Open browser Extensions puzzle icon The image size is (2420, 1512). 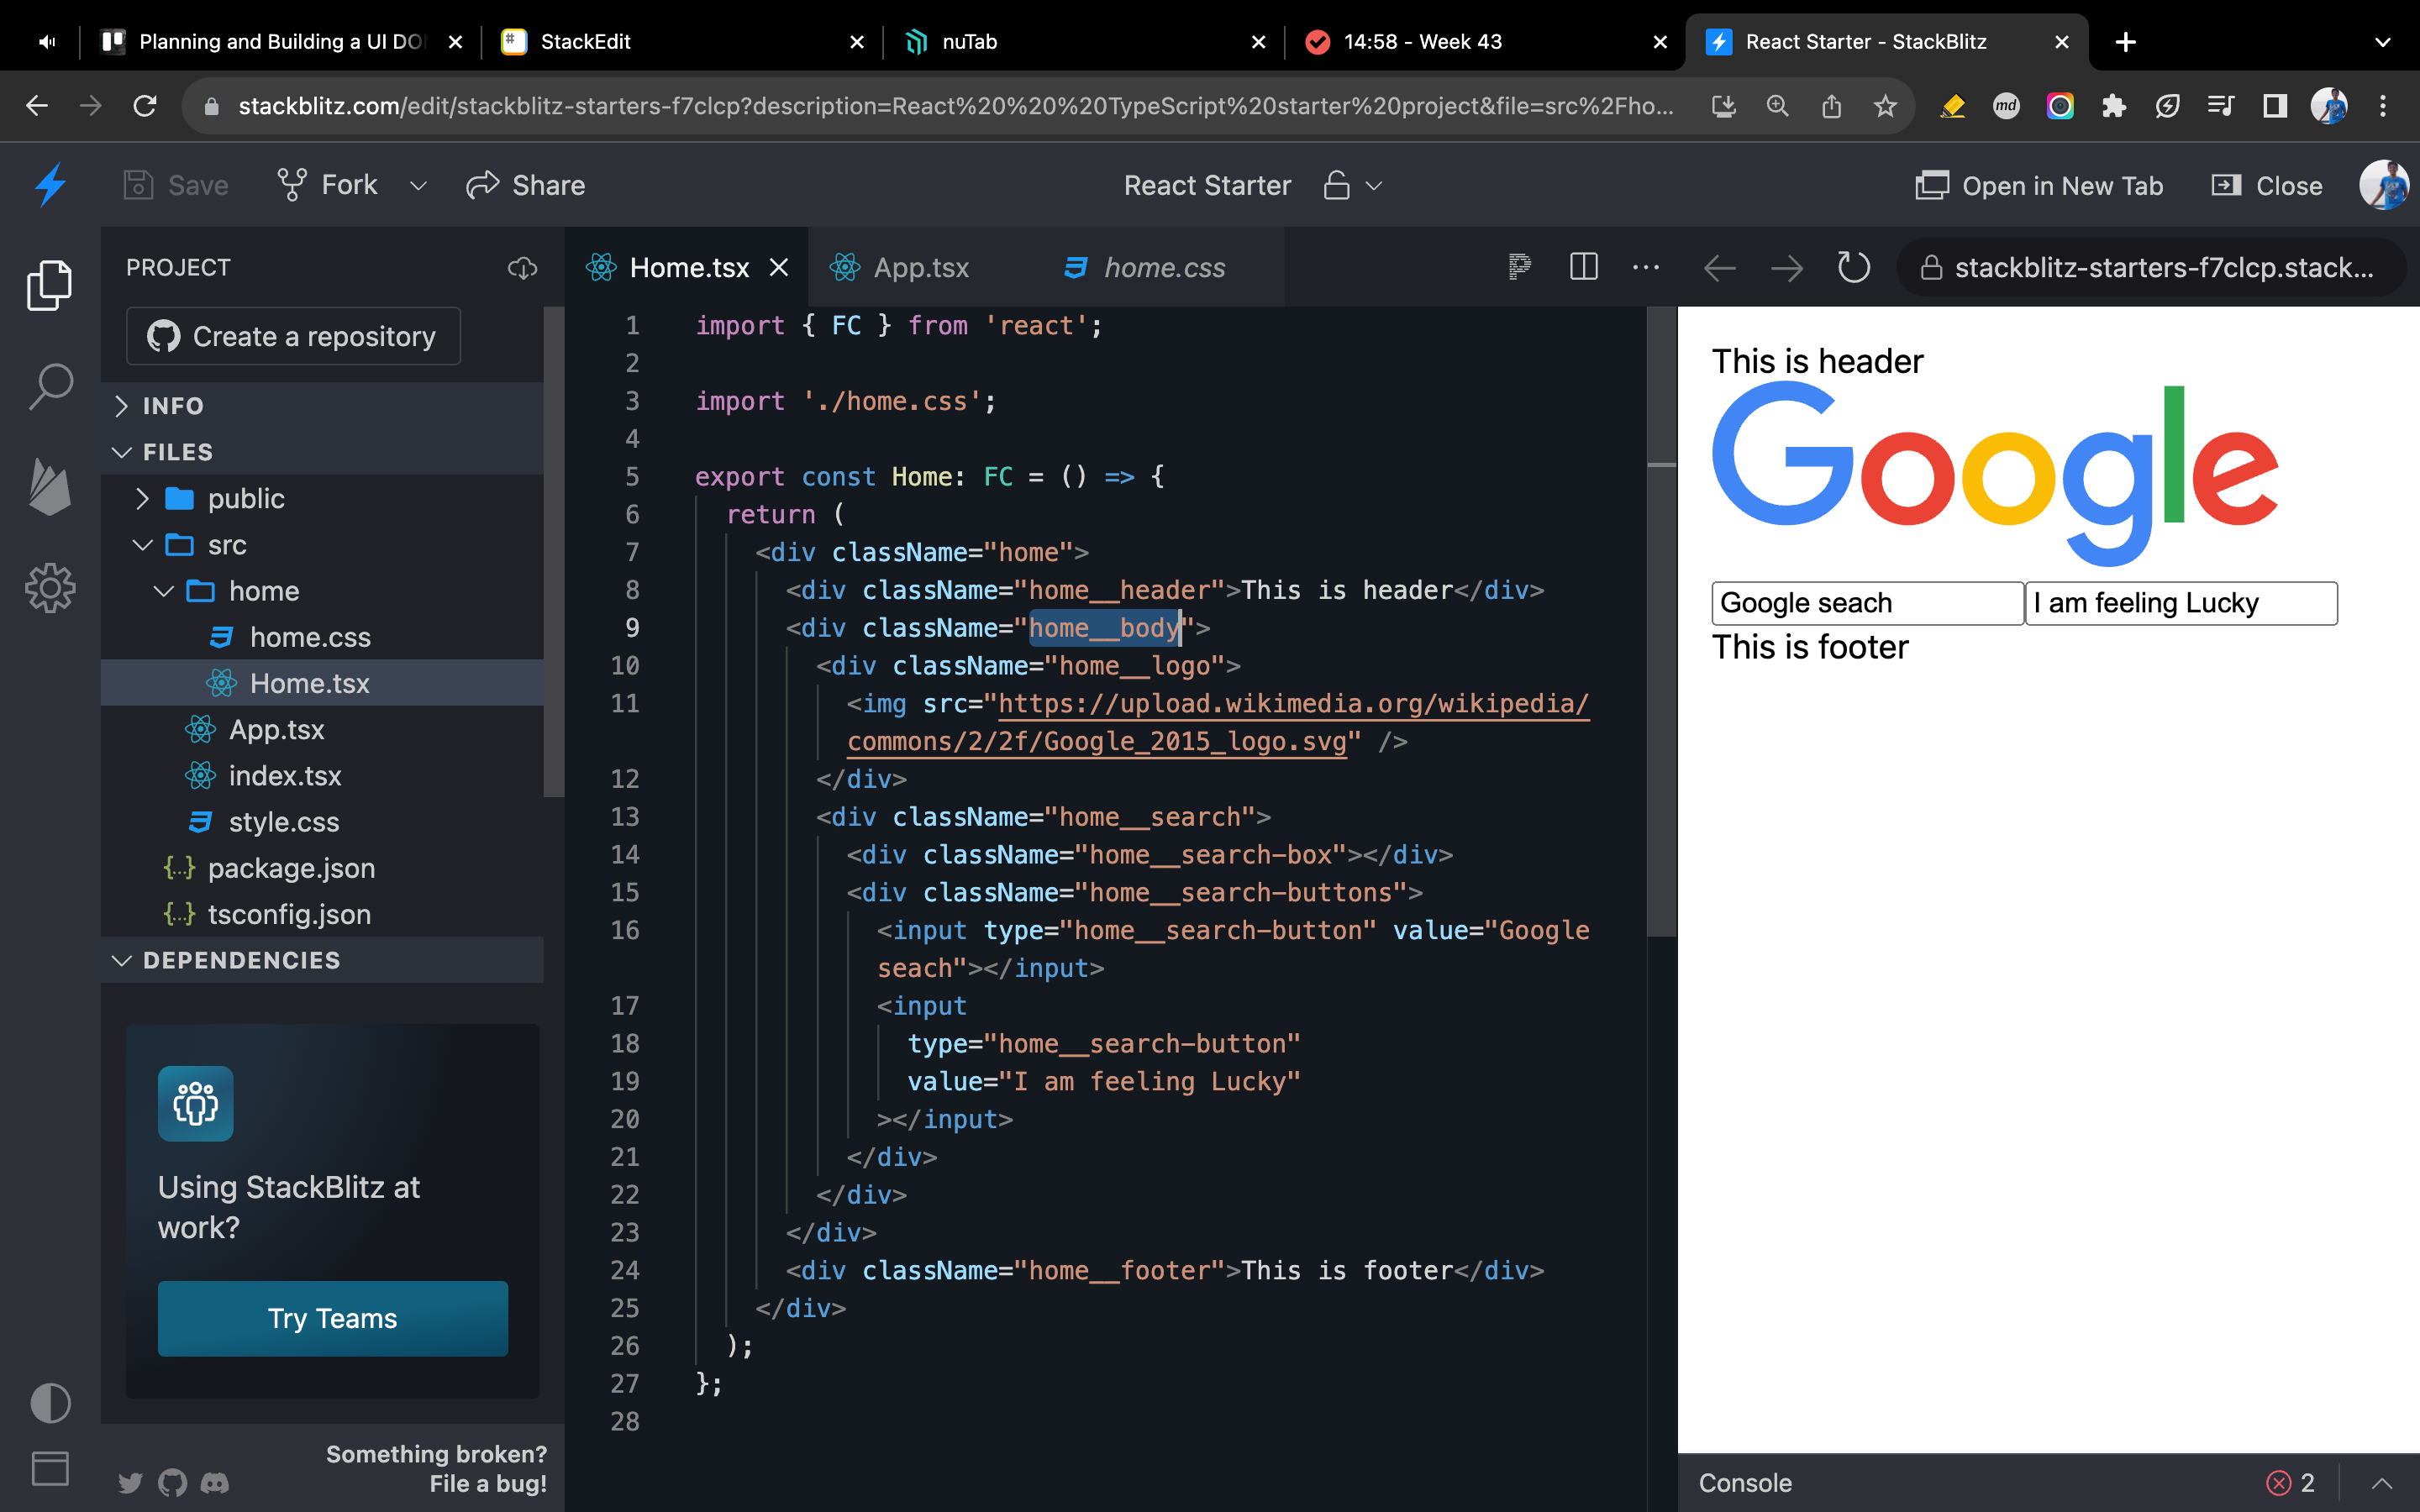[x=2113, y=106]
